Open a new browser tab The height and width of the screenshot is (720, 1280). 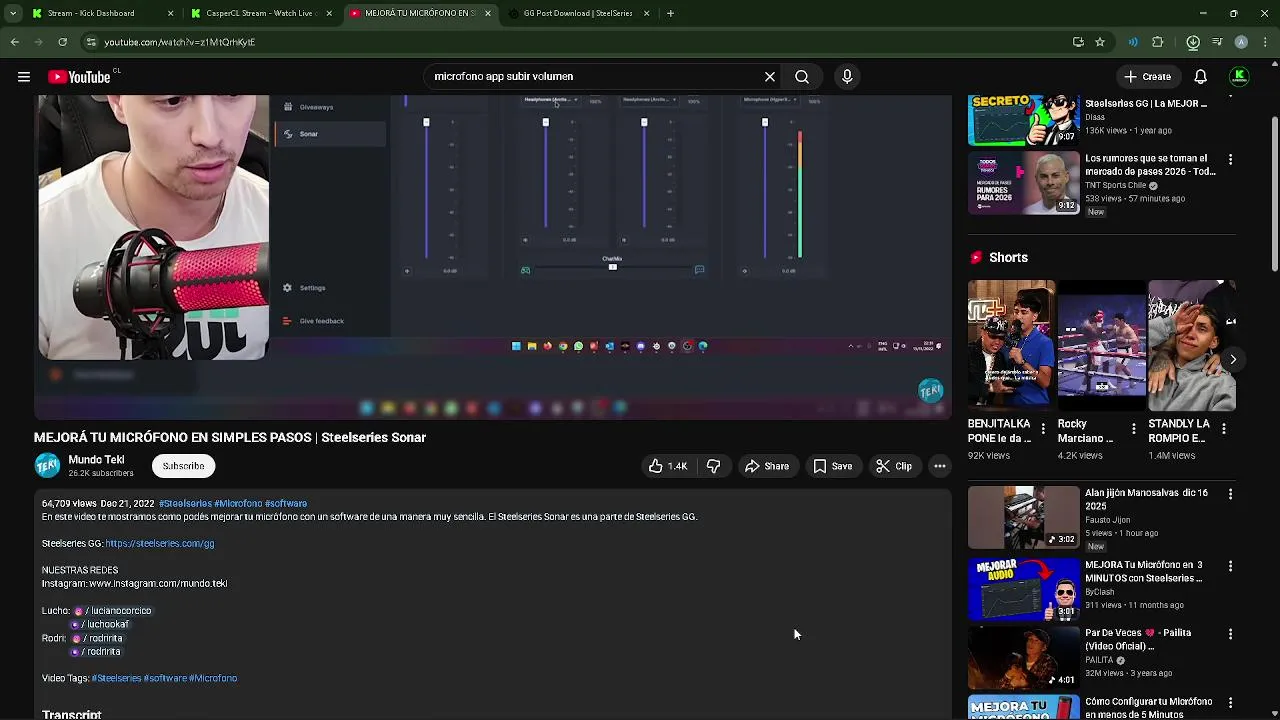pos(670,13)
